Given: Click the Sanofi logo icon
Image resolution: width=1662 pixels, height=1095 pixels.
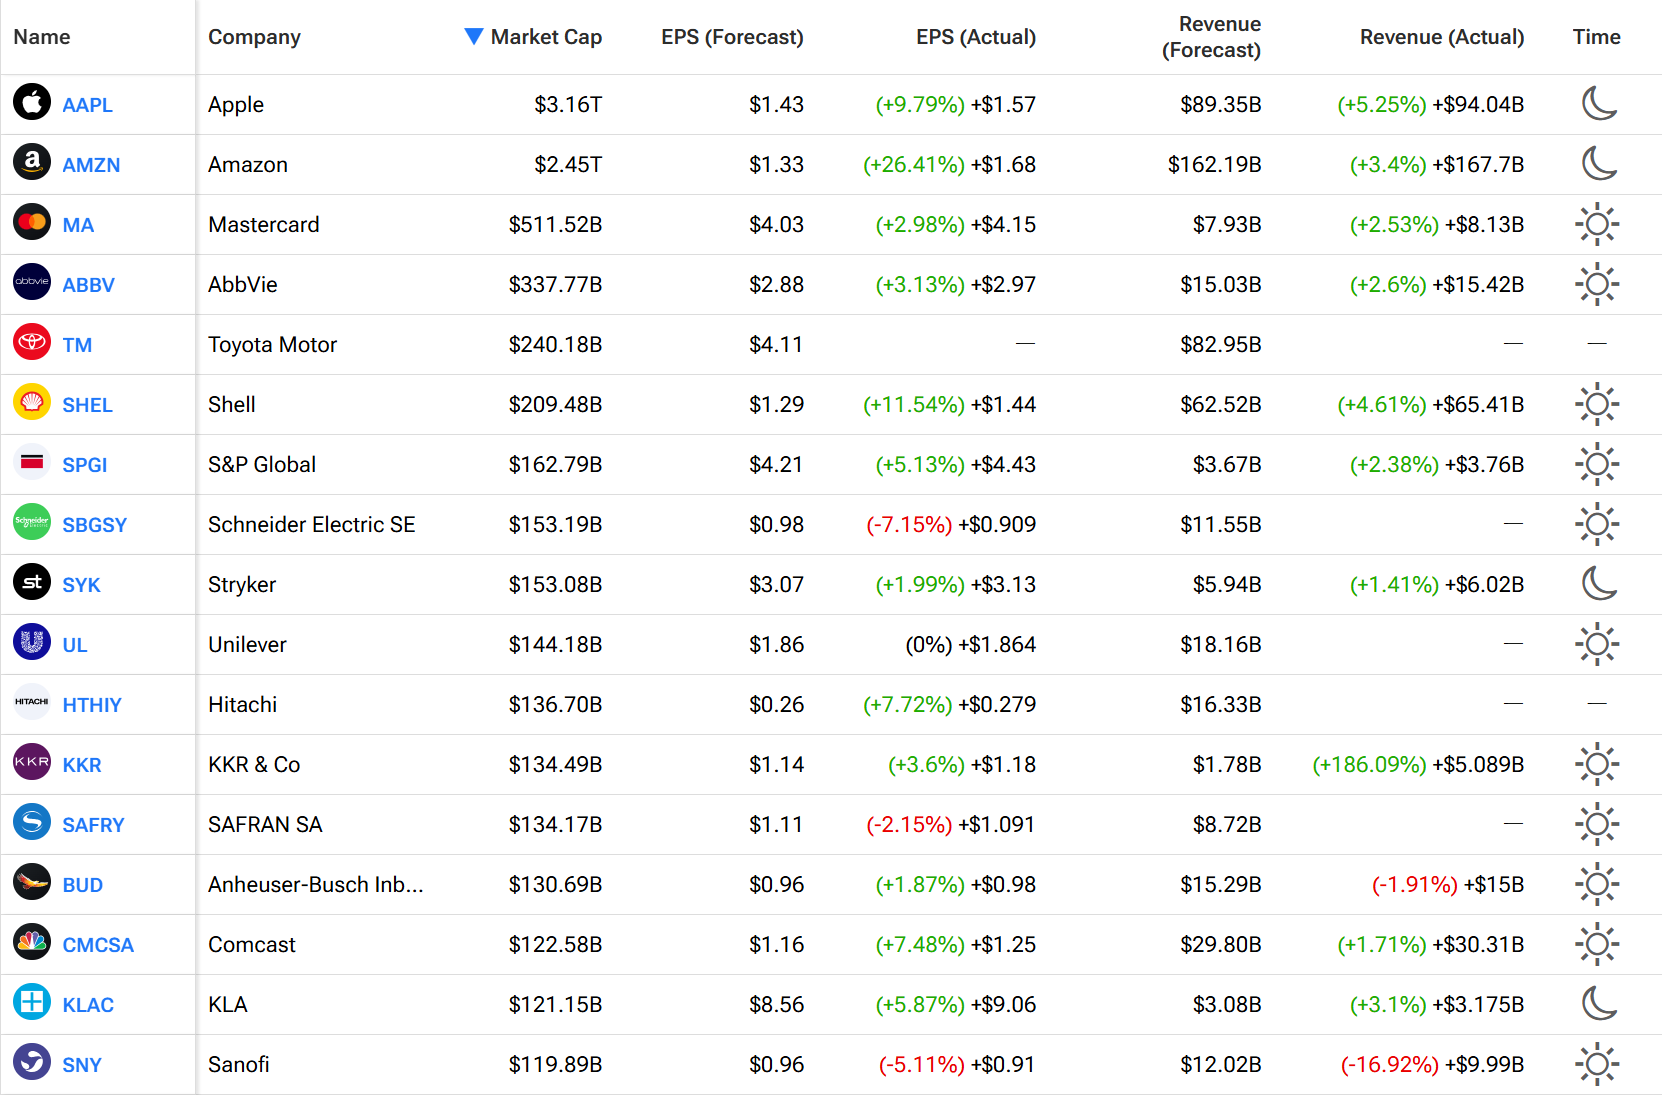Looking at the screenshot, I should tap(32, 1062).
